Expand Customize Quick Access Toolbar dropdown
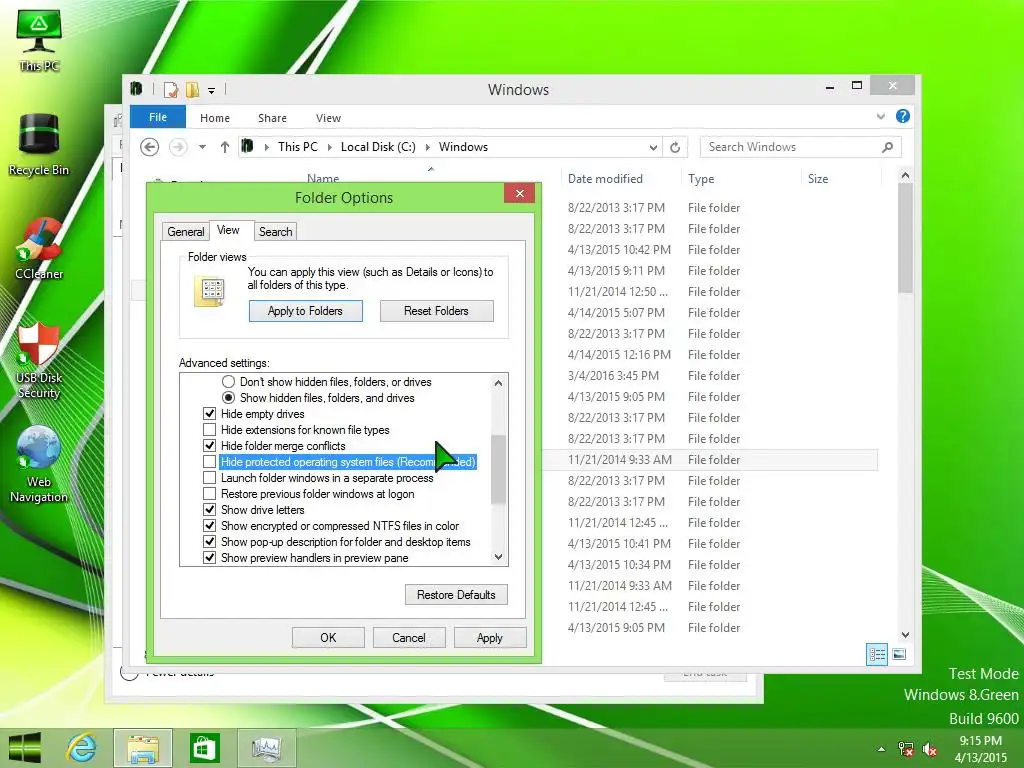The width and height of the screenshot is (1024, 768). click(212, 91)
